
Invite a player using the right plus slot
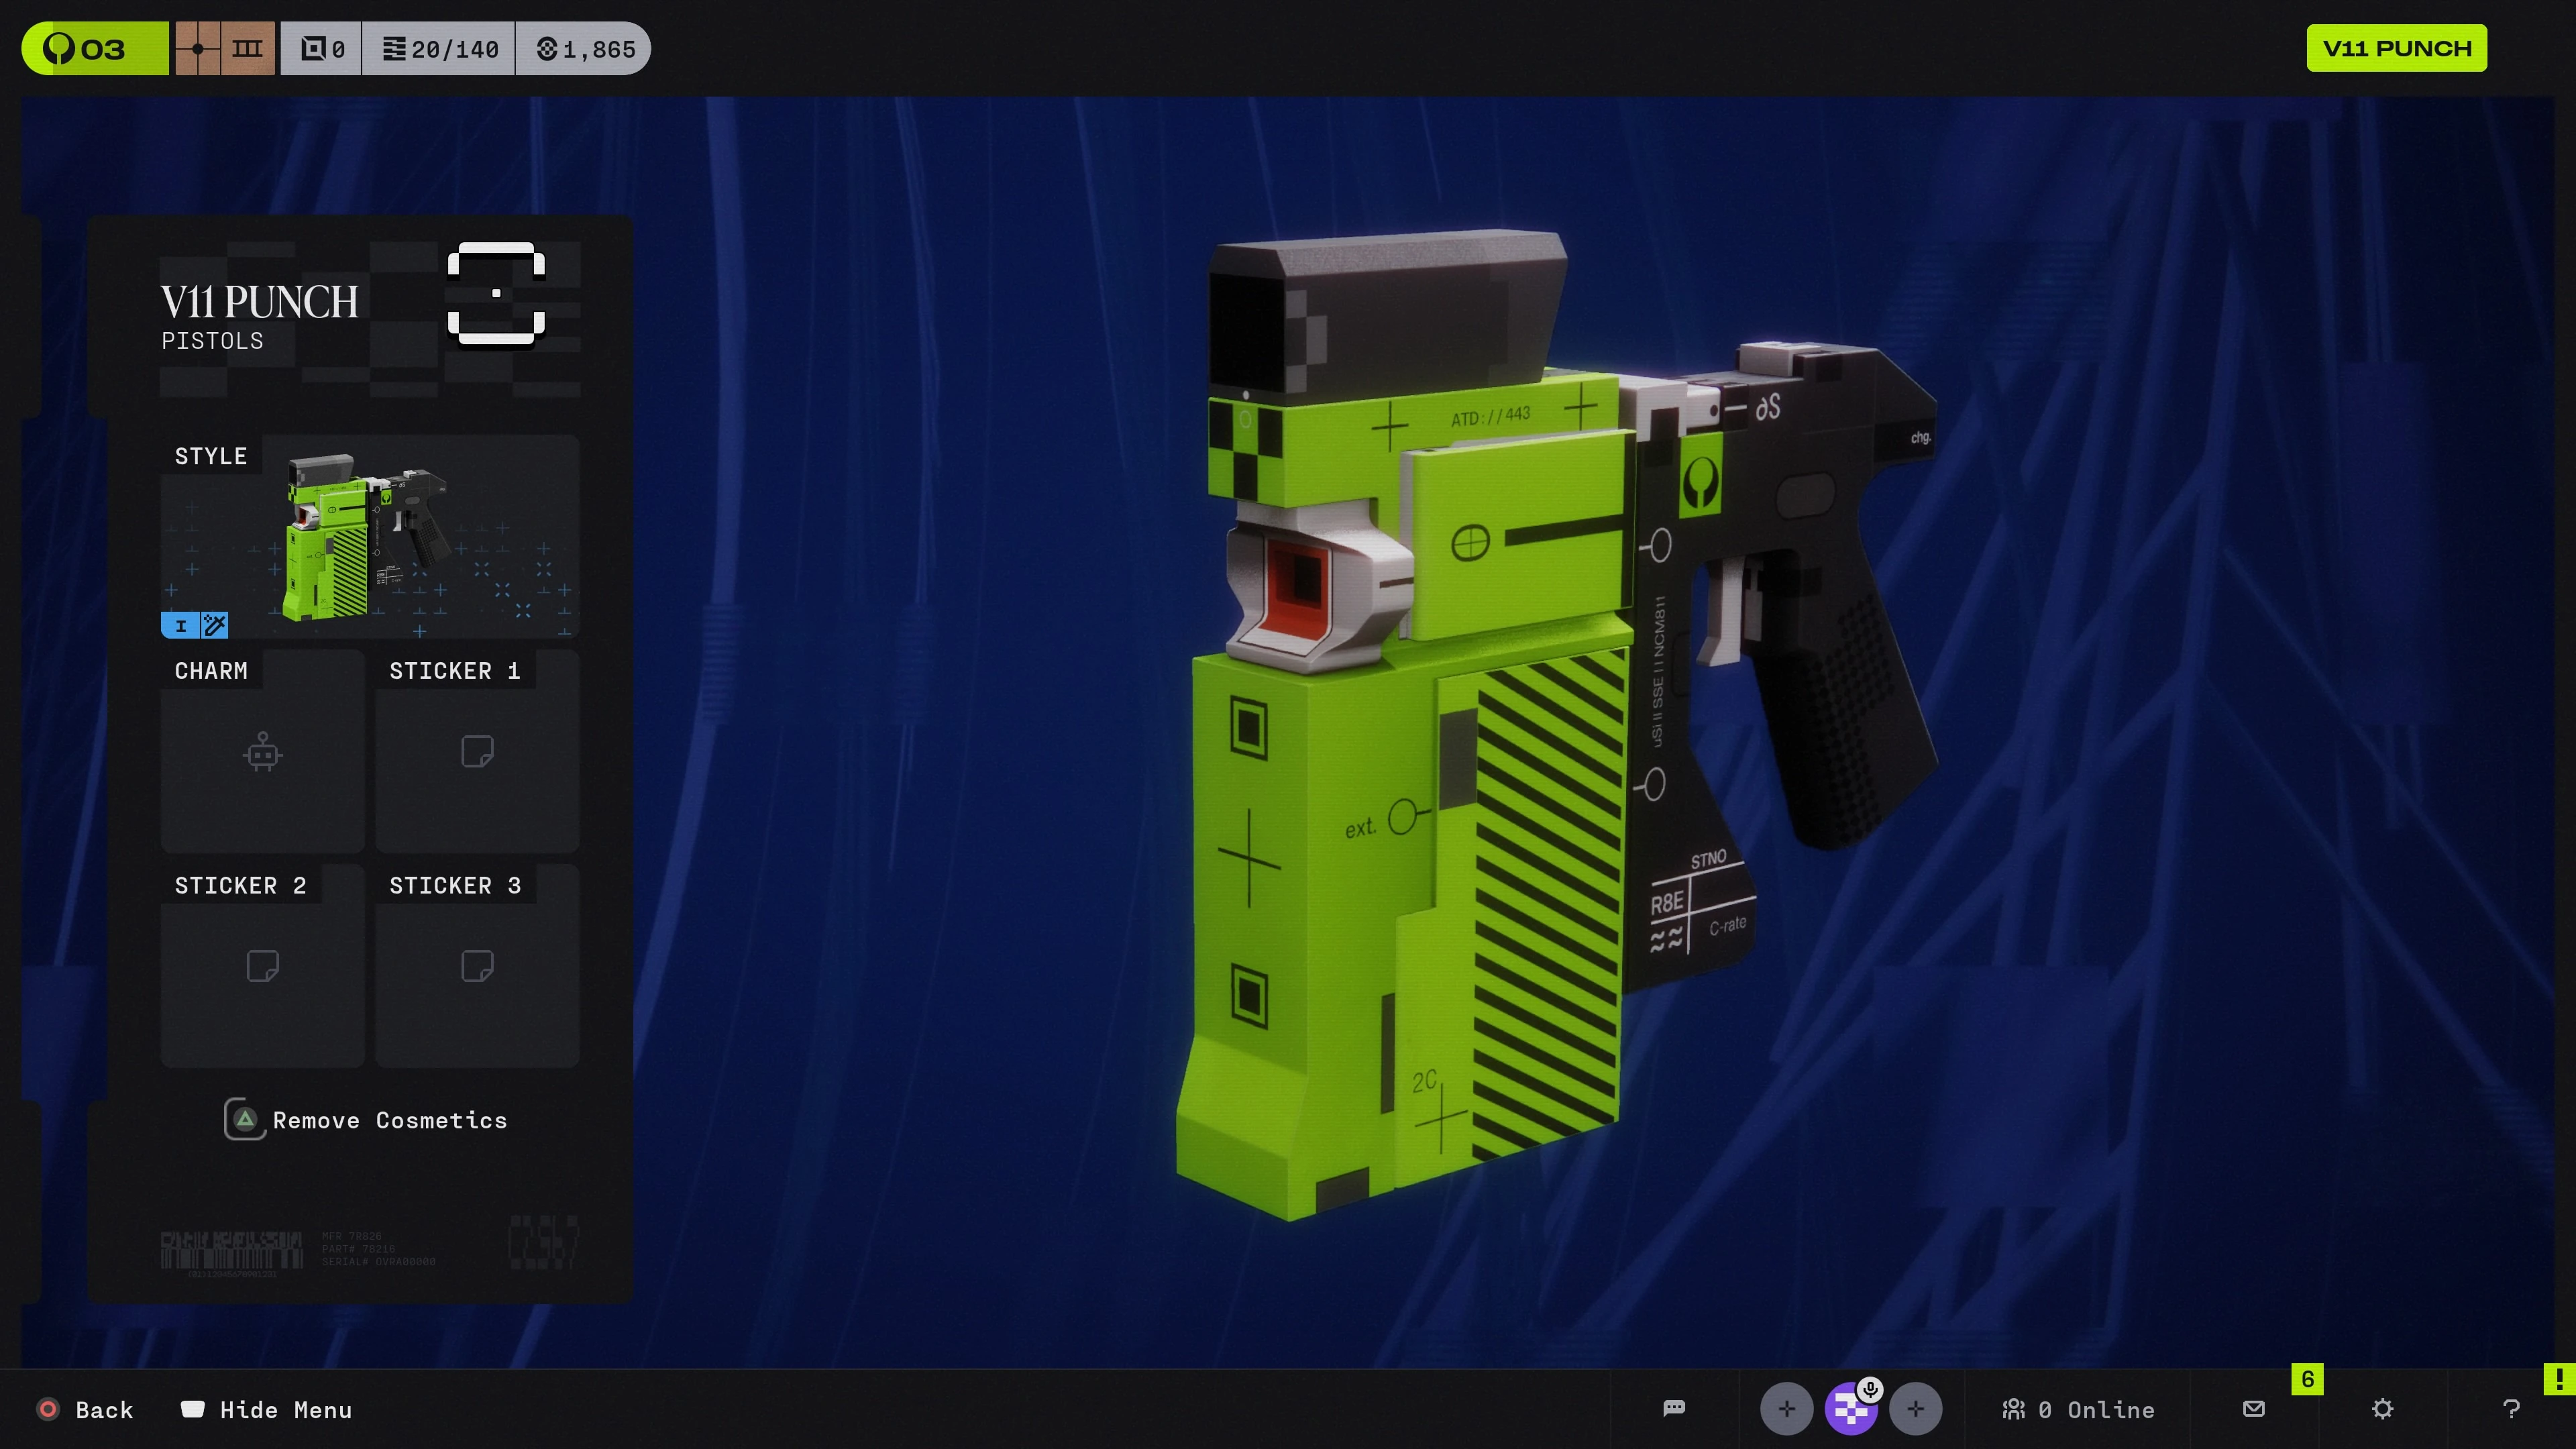(x=1915, y=1409)
